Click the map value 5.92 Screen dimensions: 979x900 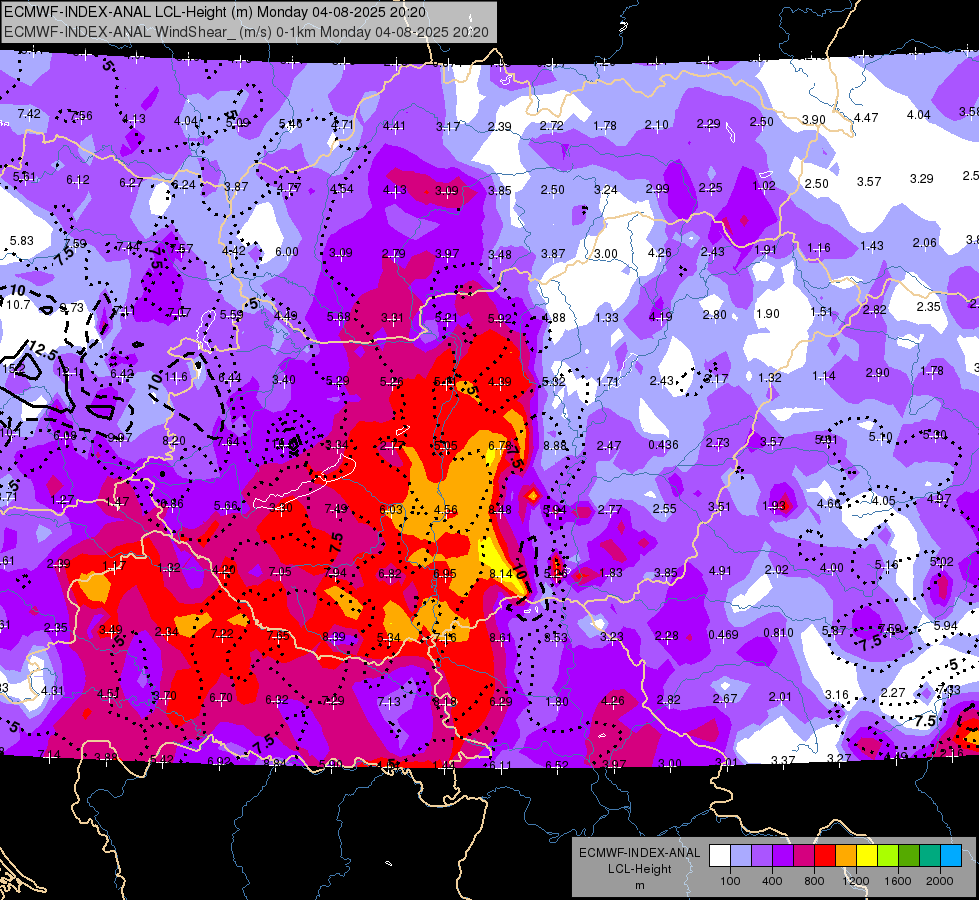pos(499,319)
